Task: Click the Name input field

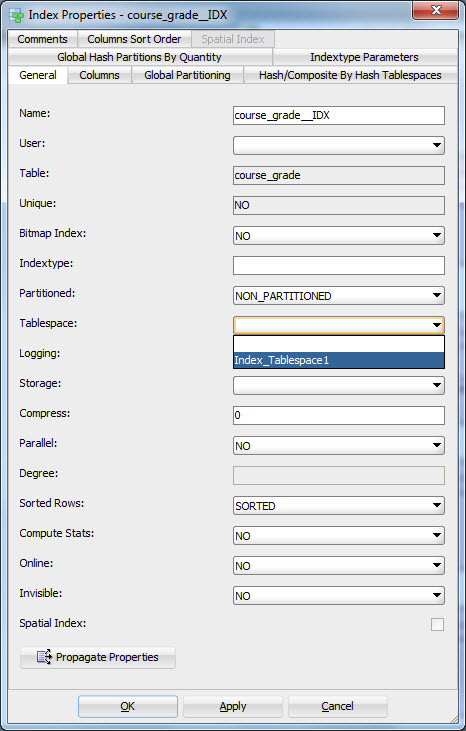Action: point(339,116)
